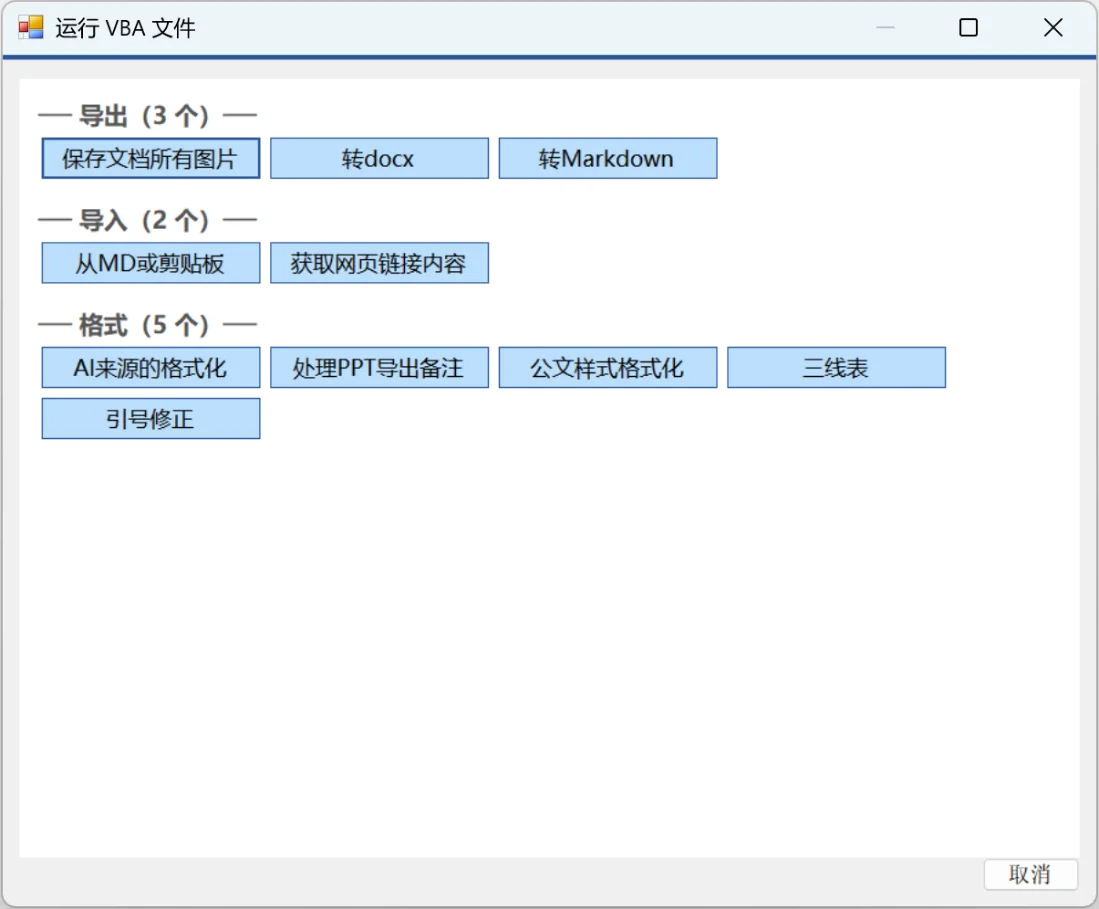Choose 处理PPT导出备注 button
The width and height of the screenshot is (1099, 909).
pos(379,367)
